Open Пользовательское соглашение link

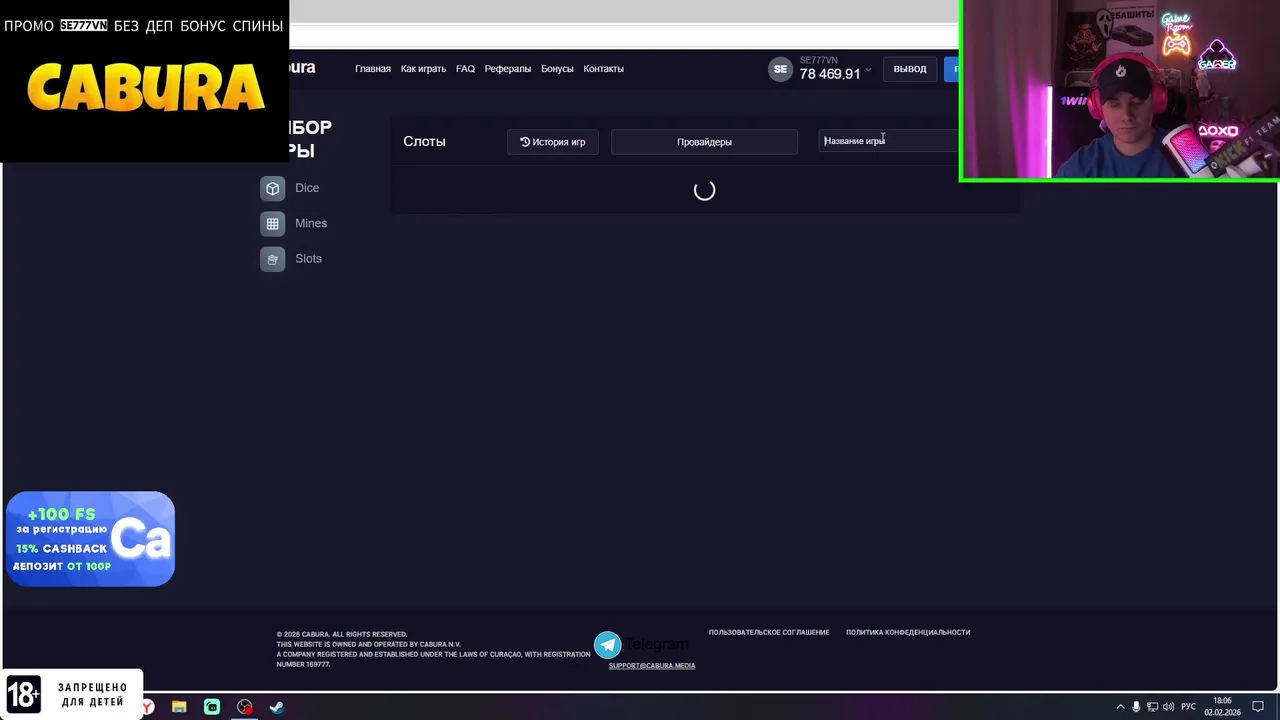point(769,632)
